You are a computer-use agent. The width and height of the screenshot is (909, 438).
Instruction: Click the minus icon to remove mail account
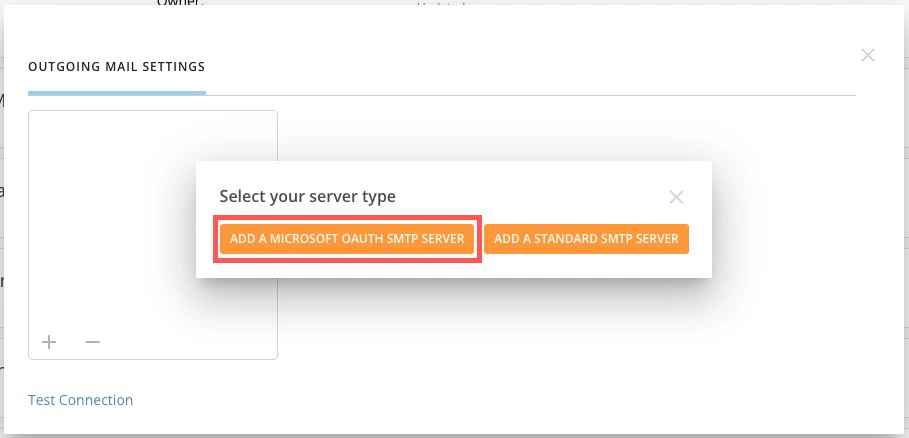(93, 342)
